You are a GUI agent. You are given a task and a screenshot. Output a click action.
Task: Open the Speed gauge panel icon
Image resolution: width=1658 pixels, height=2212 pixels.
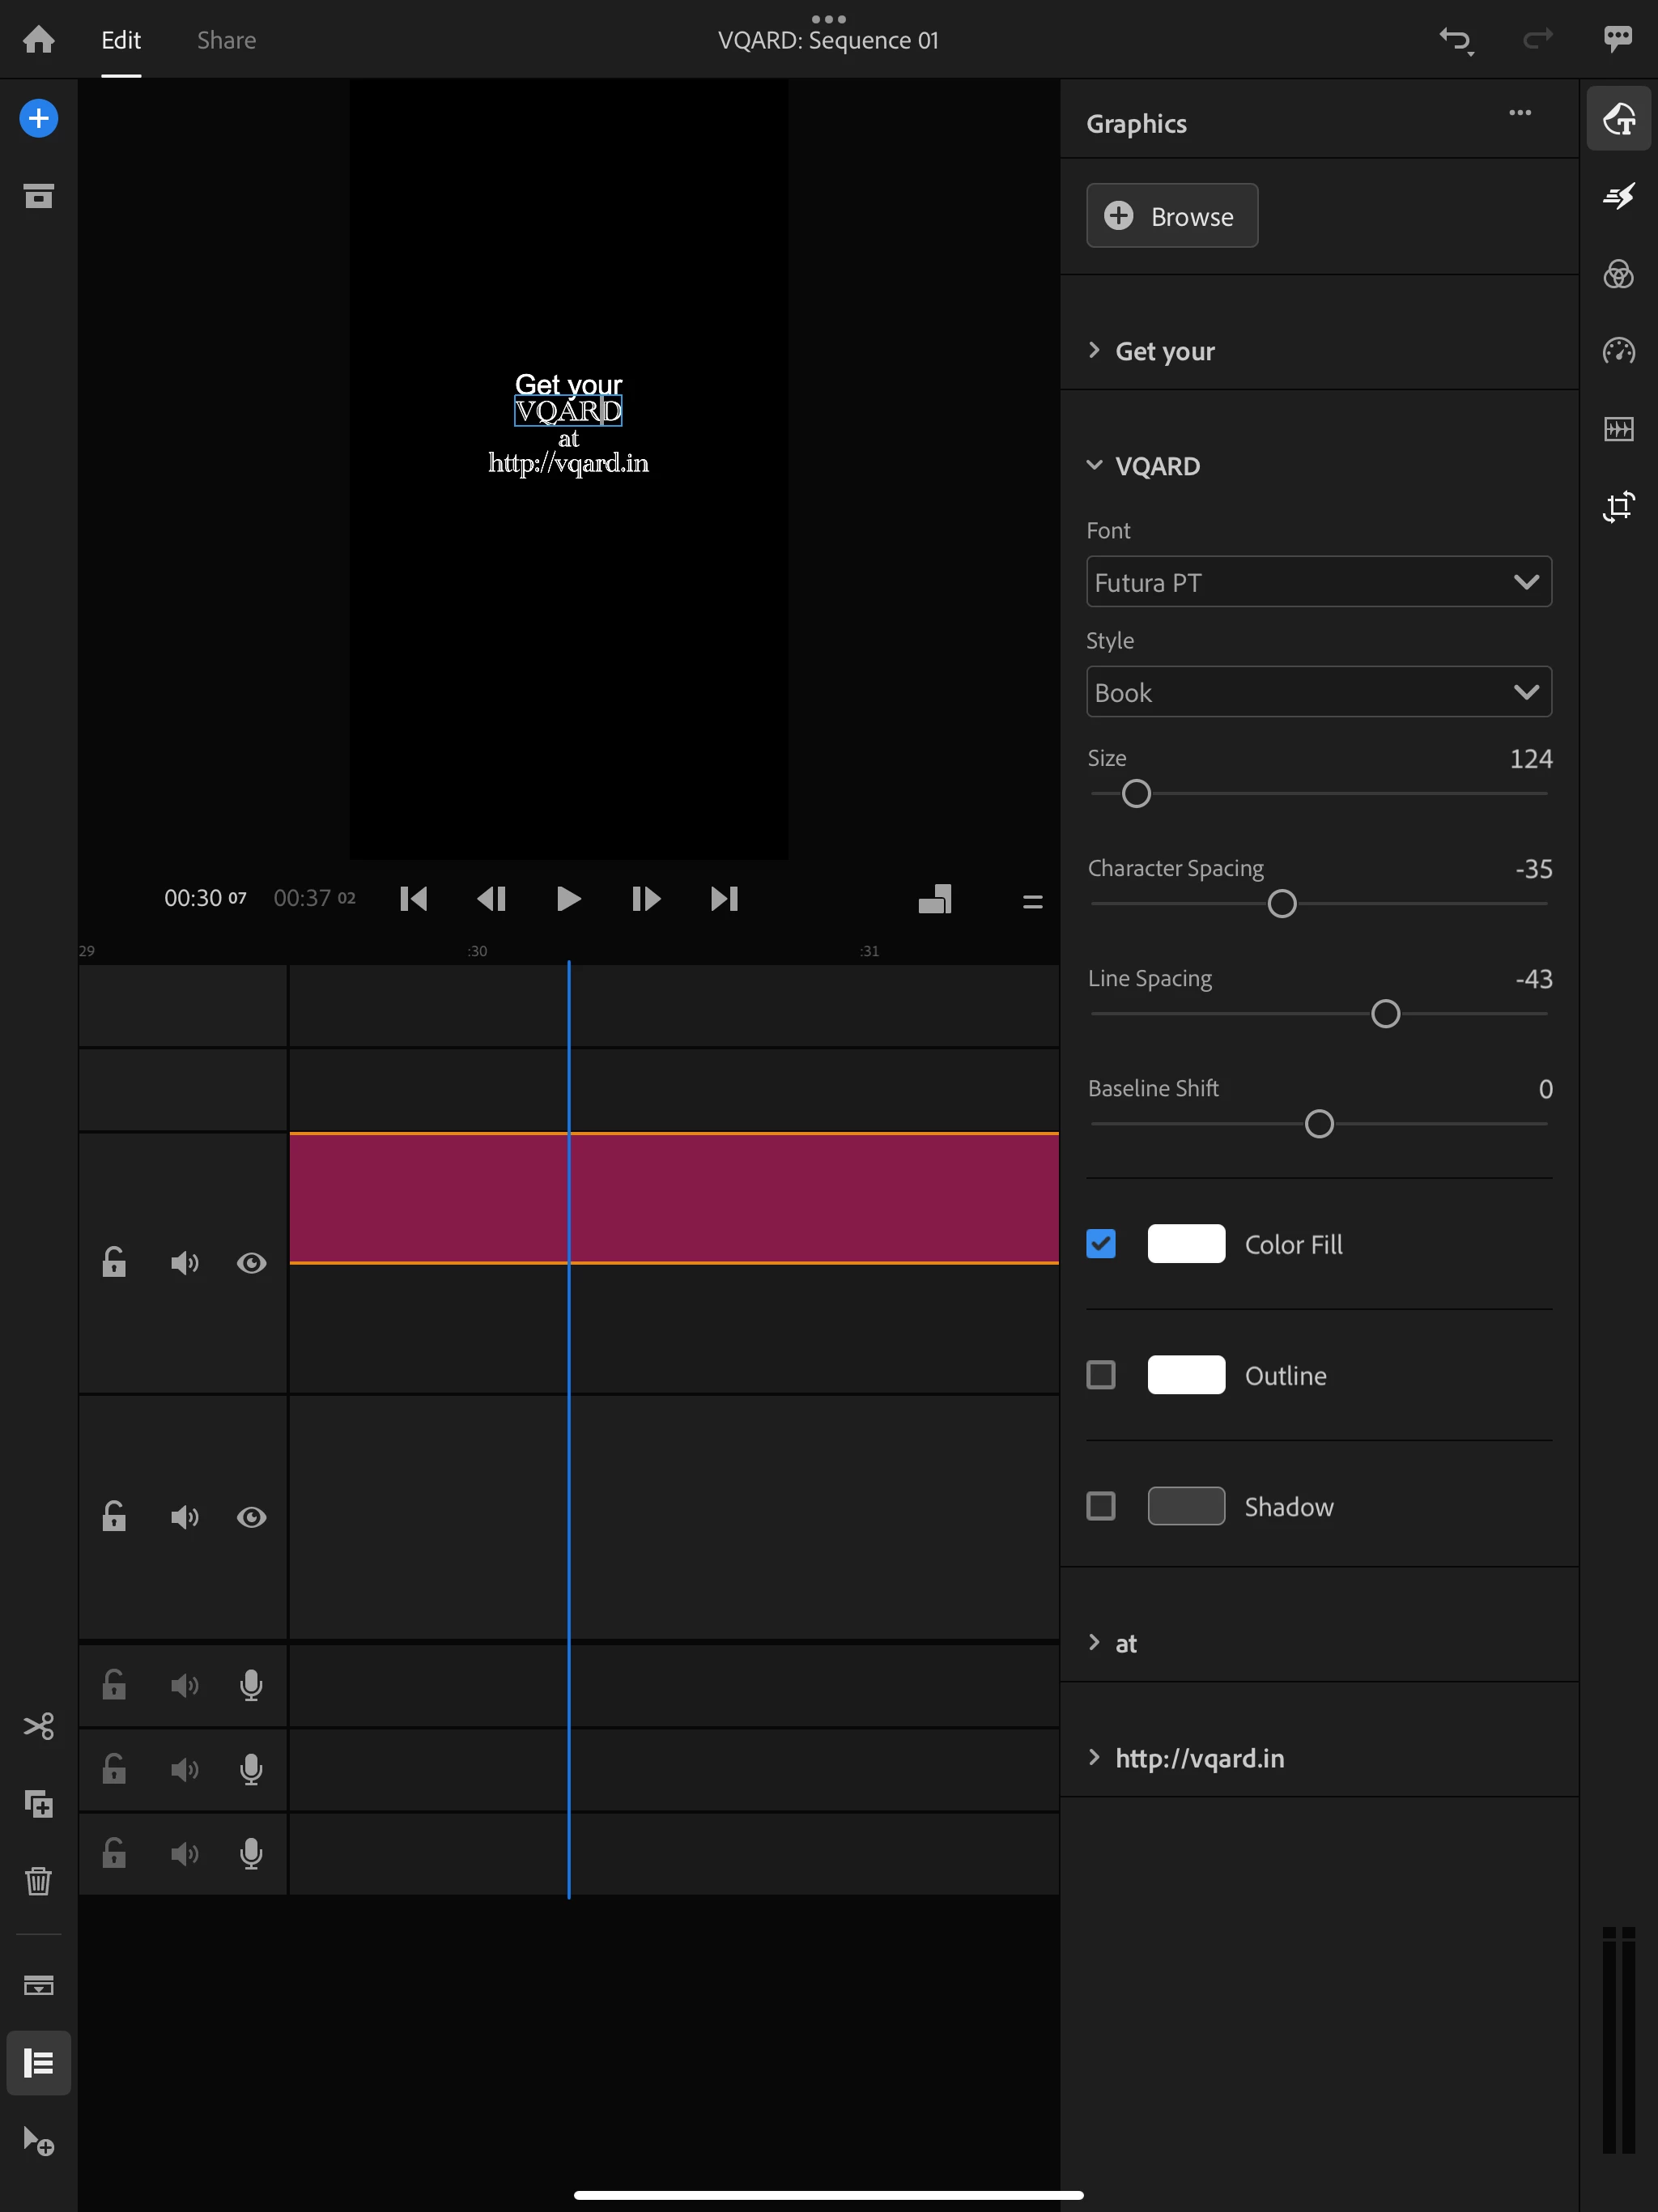1618,351
